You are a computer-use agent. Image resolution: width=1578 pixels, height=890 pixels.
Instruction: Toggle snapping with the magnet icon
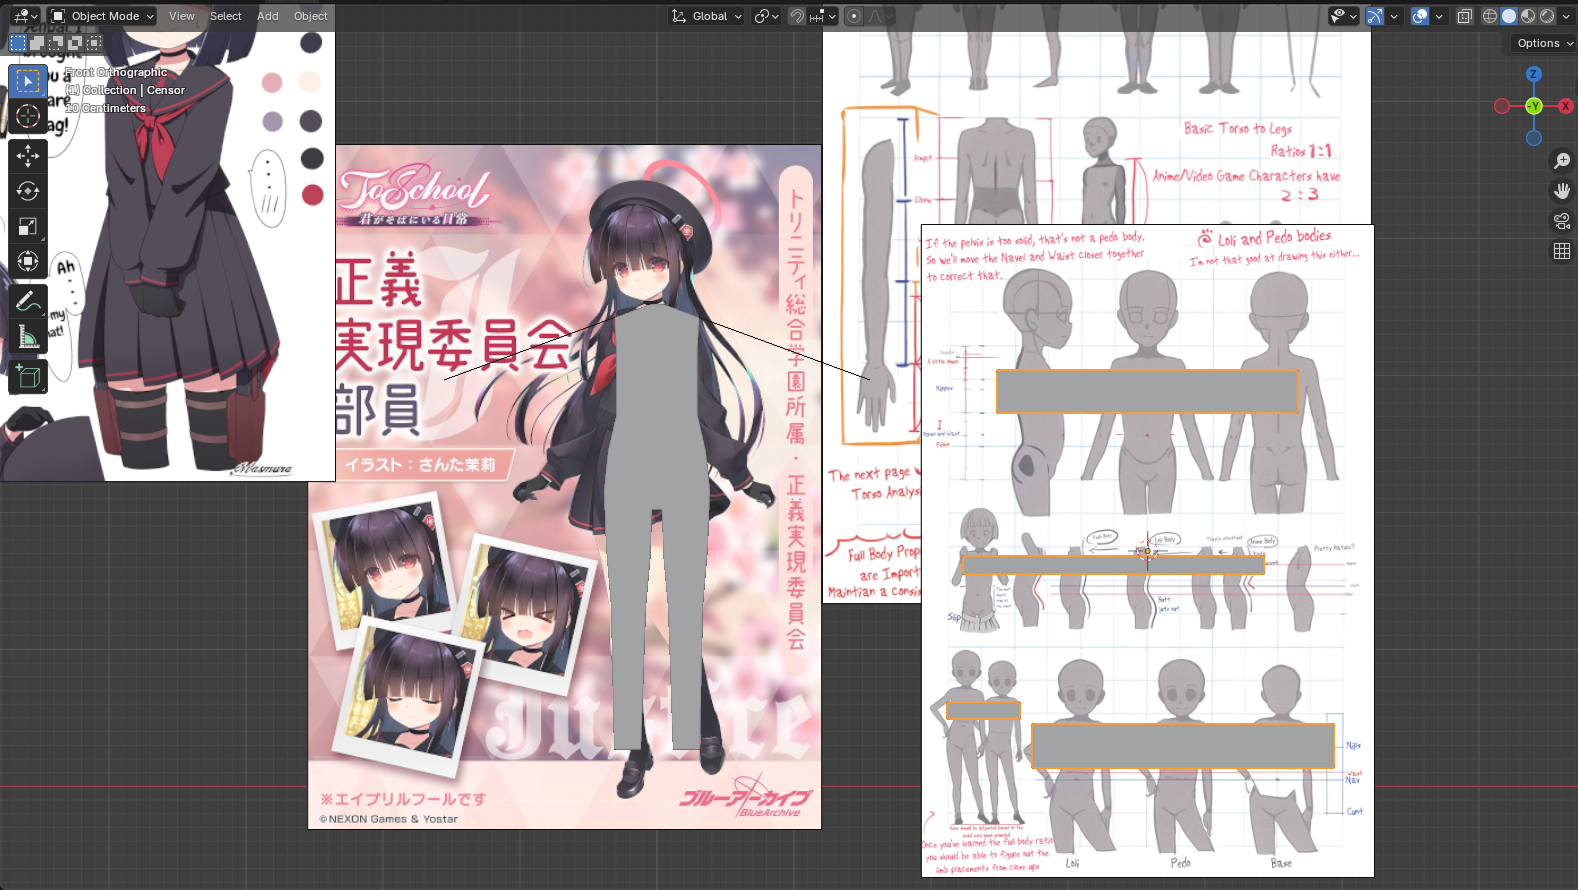coord(797,16)
